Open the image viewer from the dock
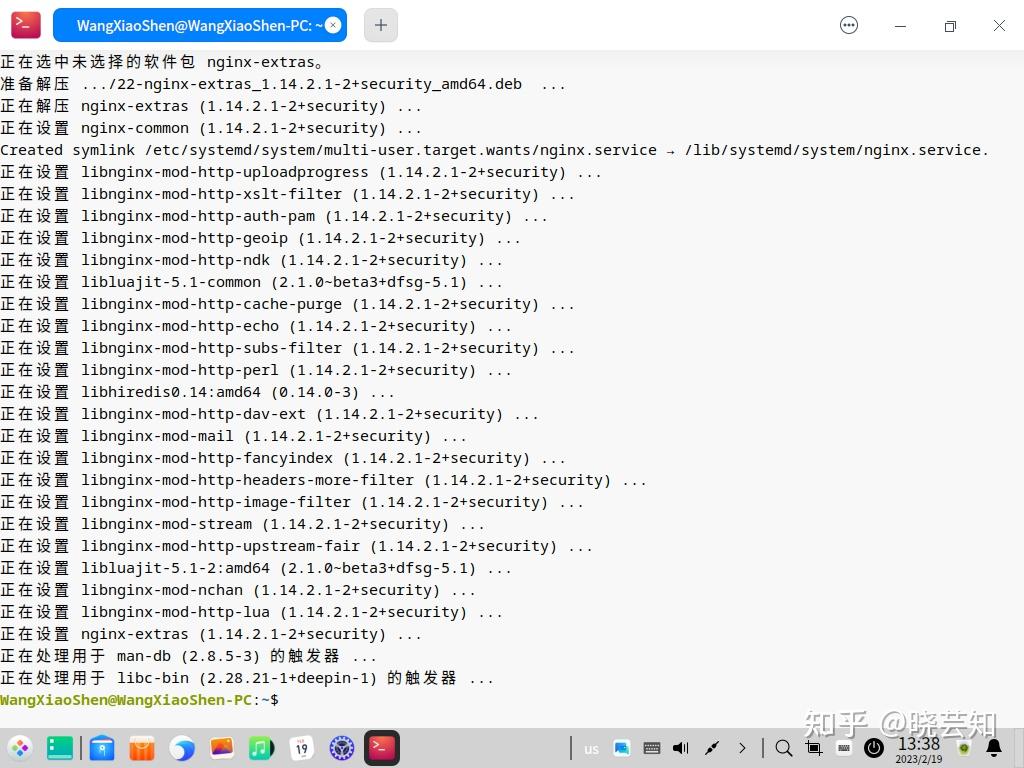 click(220, 748)
